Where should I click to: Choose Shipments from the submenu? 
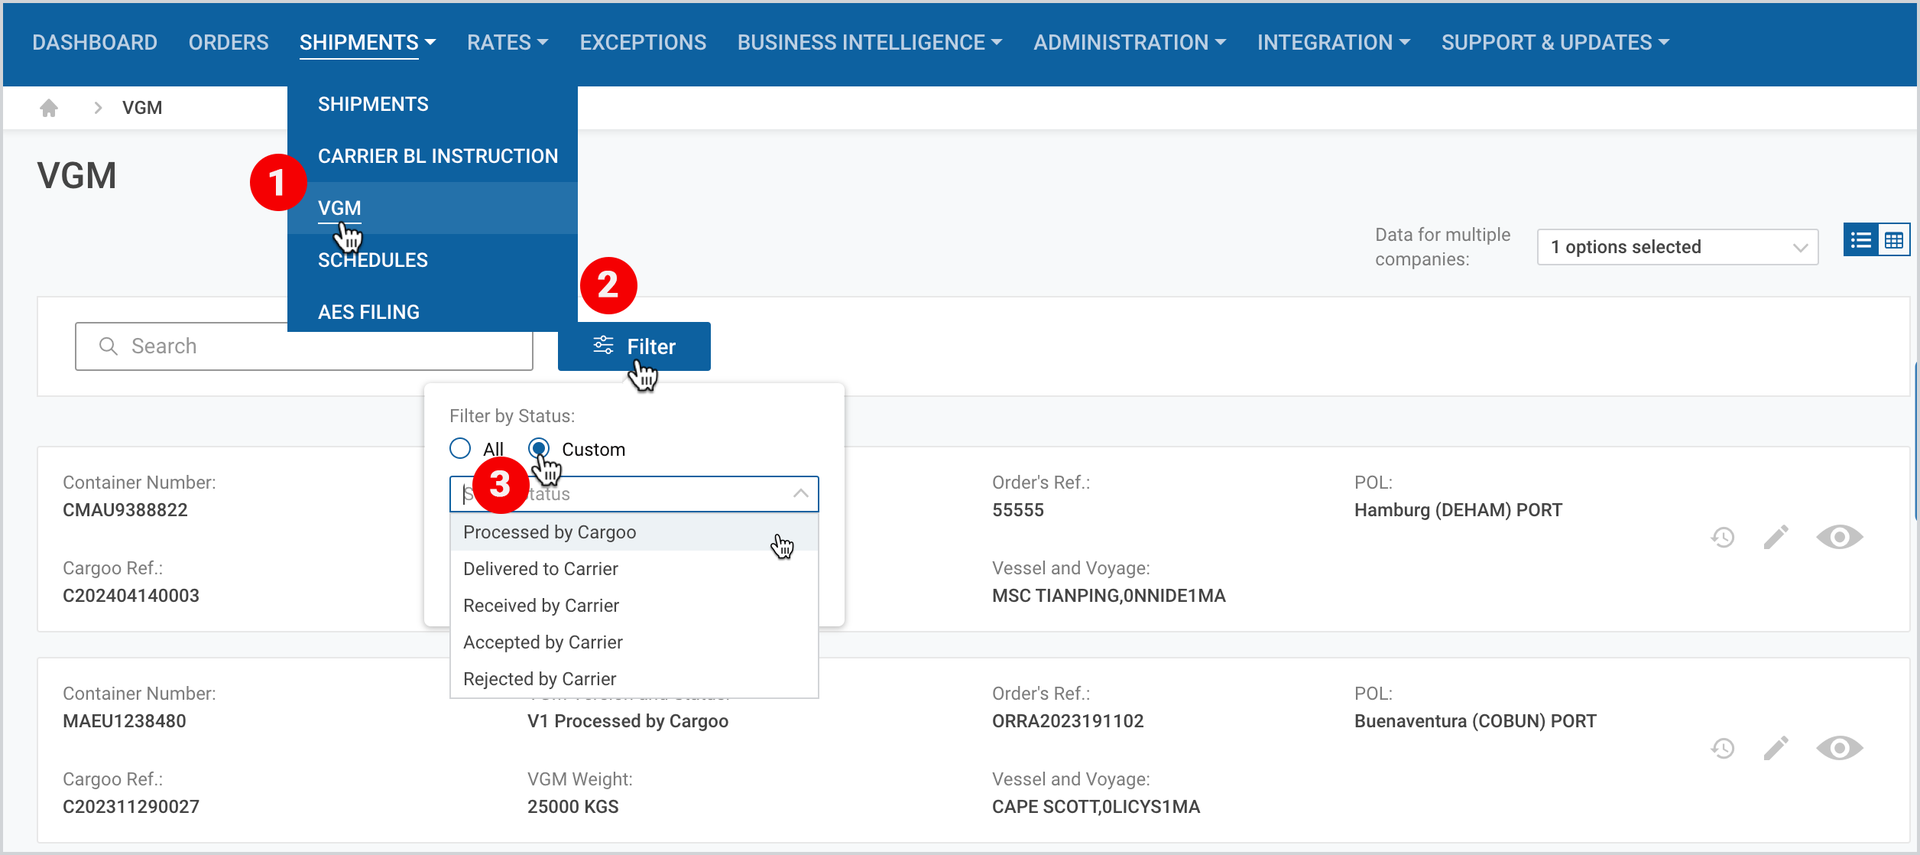click(x=373, y=104)
